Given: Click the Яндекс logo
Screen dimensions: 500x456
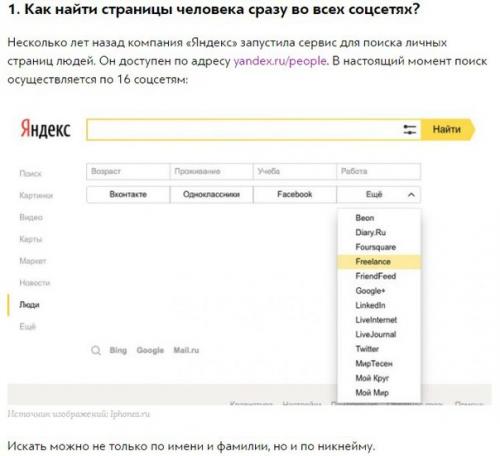Looking at the screenshot, I should (46, 129).
